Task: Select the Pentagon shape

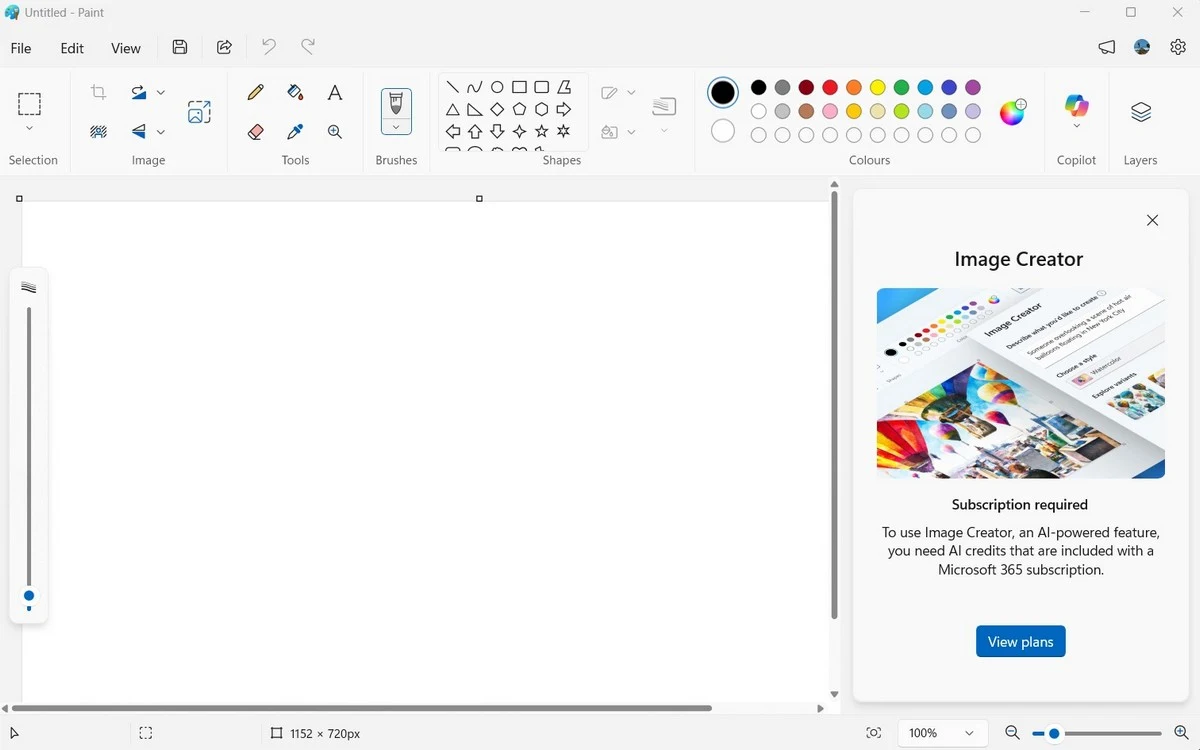Action: point(519,110)
